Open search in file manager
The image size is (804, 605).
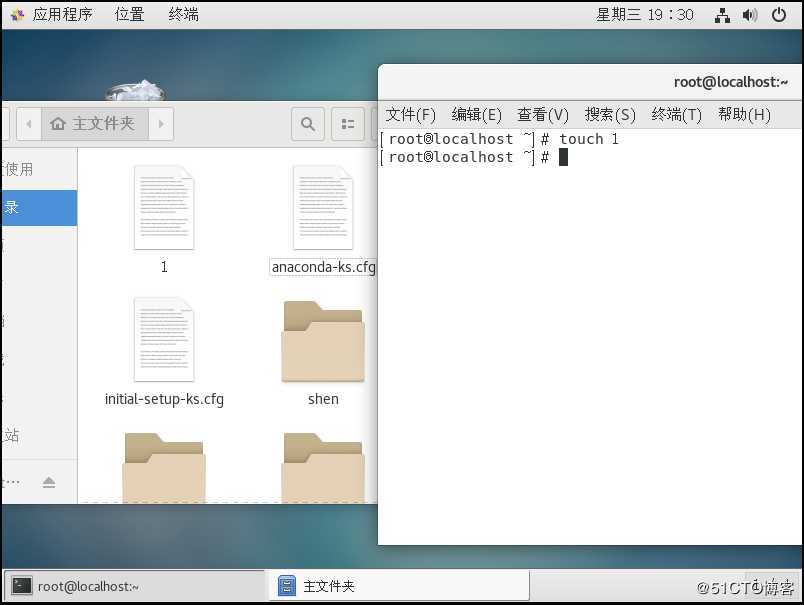(x=308, y=124)
